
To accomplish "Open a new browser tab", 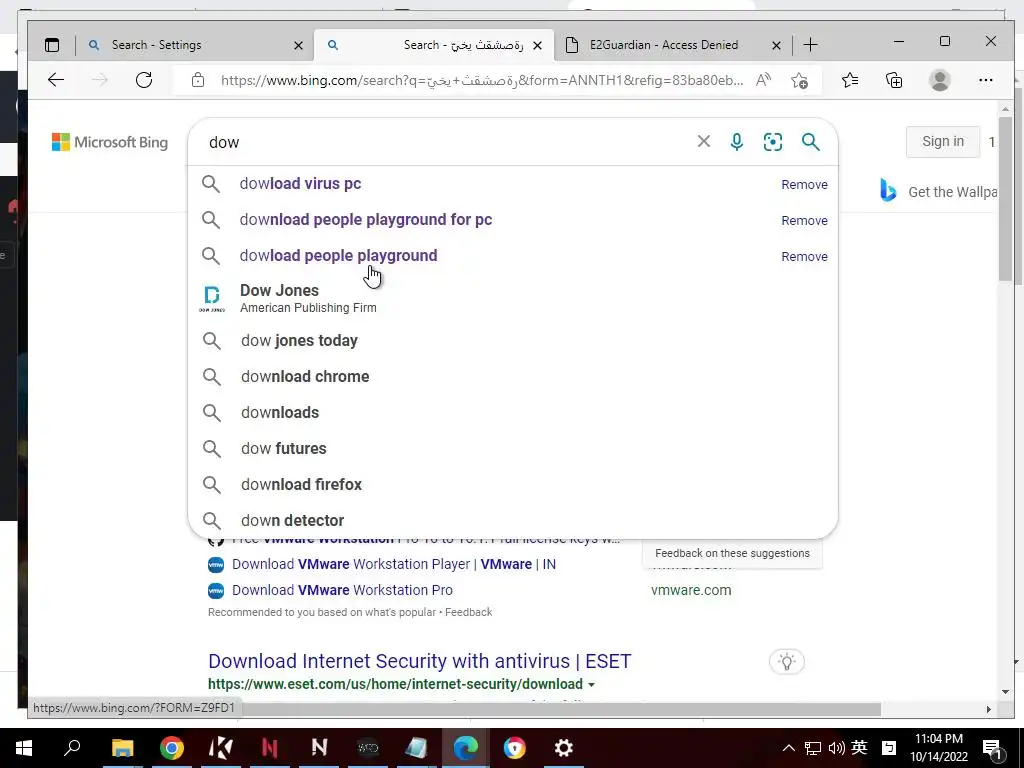I will coord(810,45).
